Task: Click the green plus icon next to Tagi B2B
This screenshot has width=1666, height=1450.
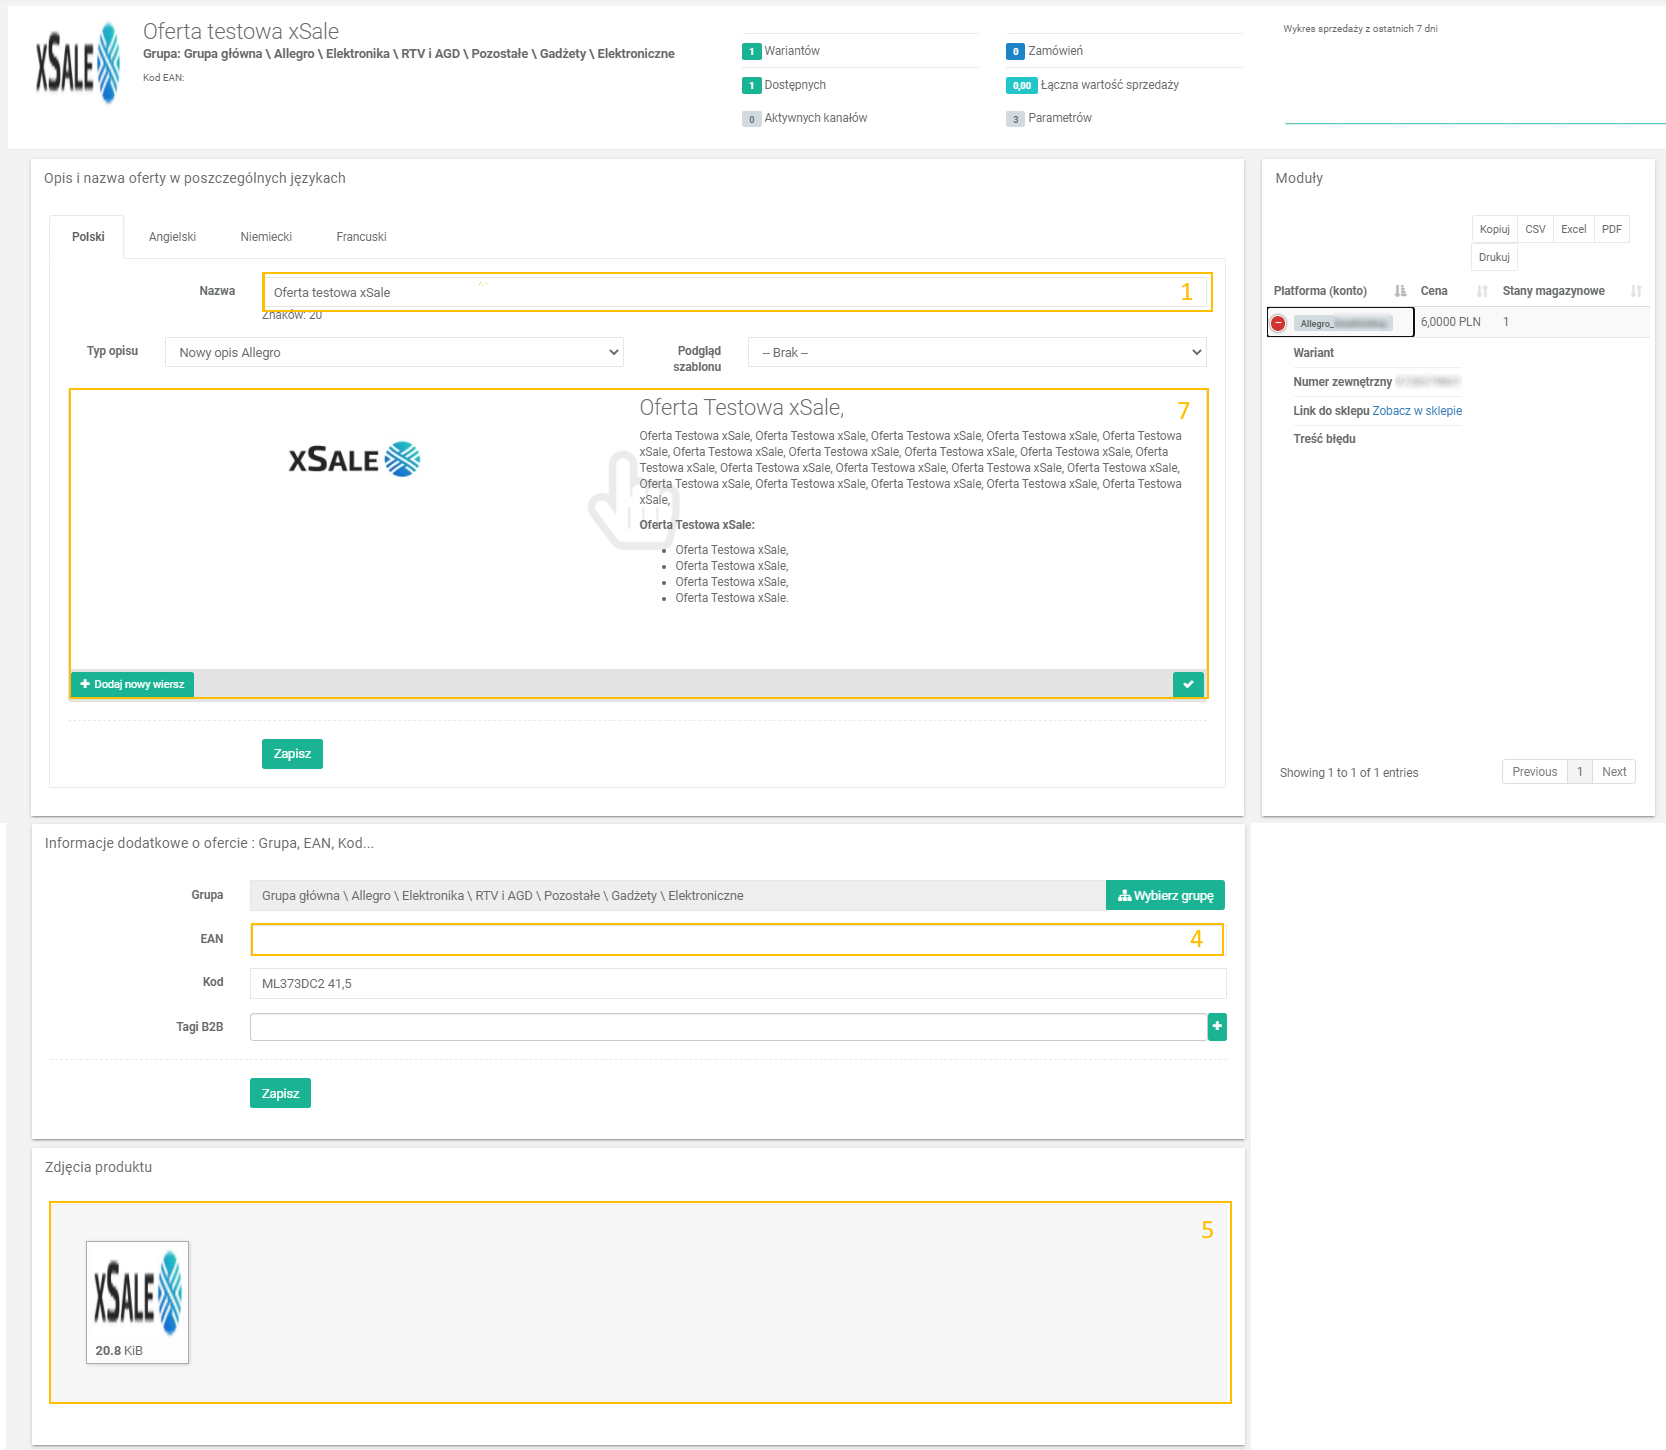Action: point(1217,1027)
